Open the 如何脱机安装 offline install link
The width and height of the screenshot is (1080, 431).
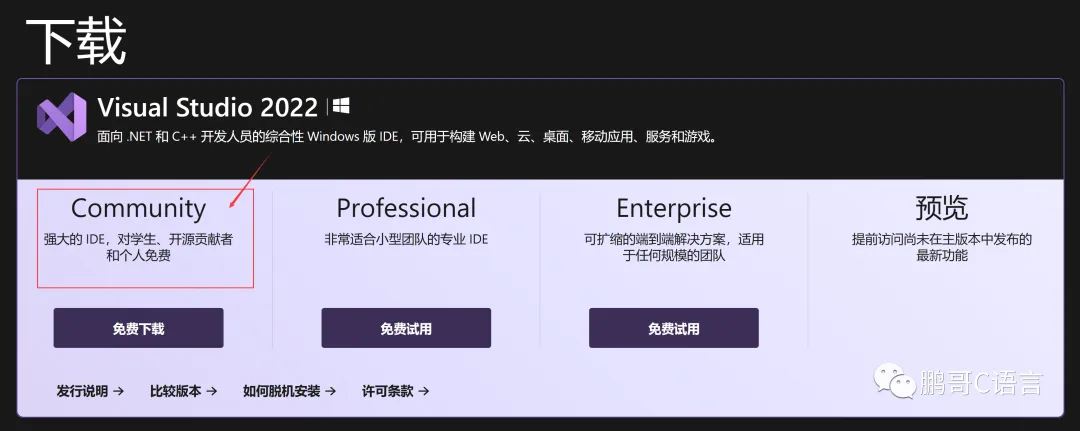[289, 391]
